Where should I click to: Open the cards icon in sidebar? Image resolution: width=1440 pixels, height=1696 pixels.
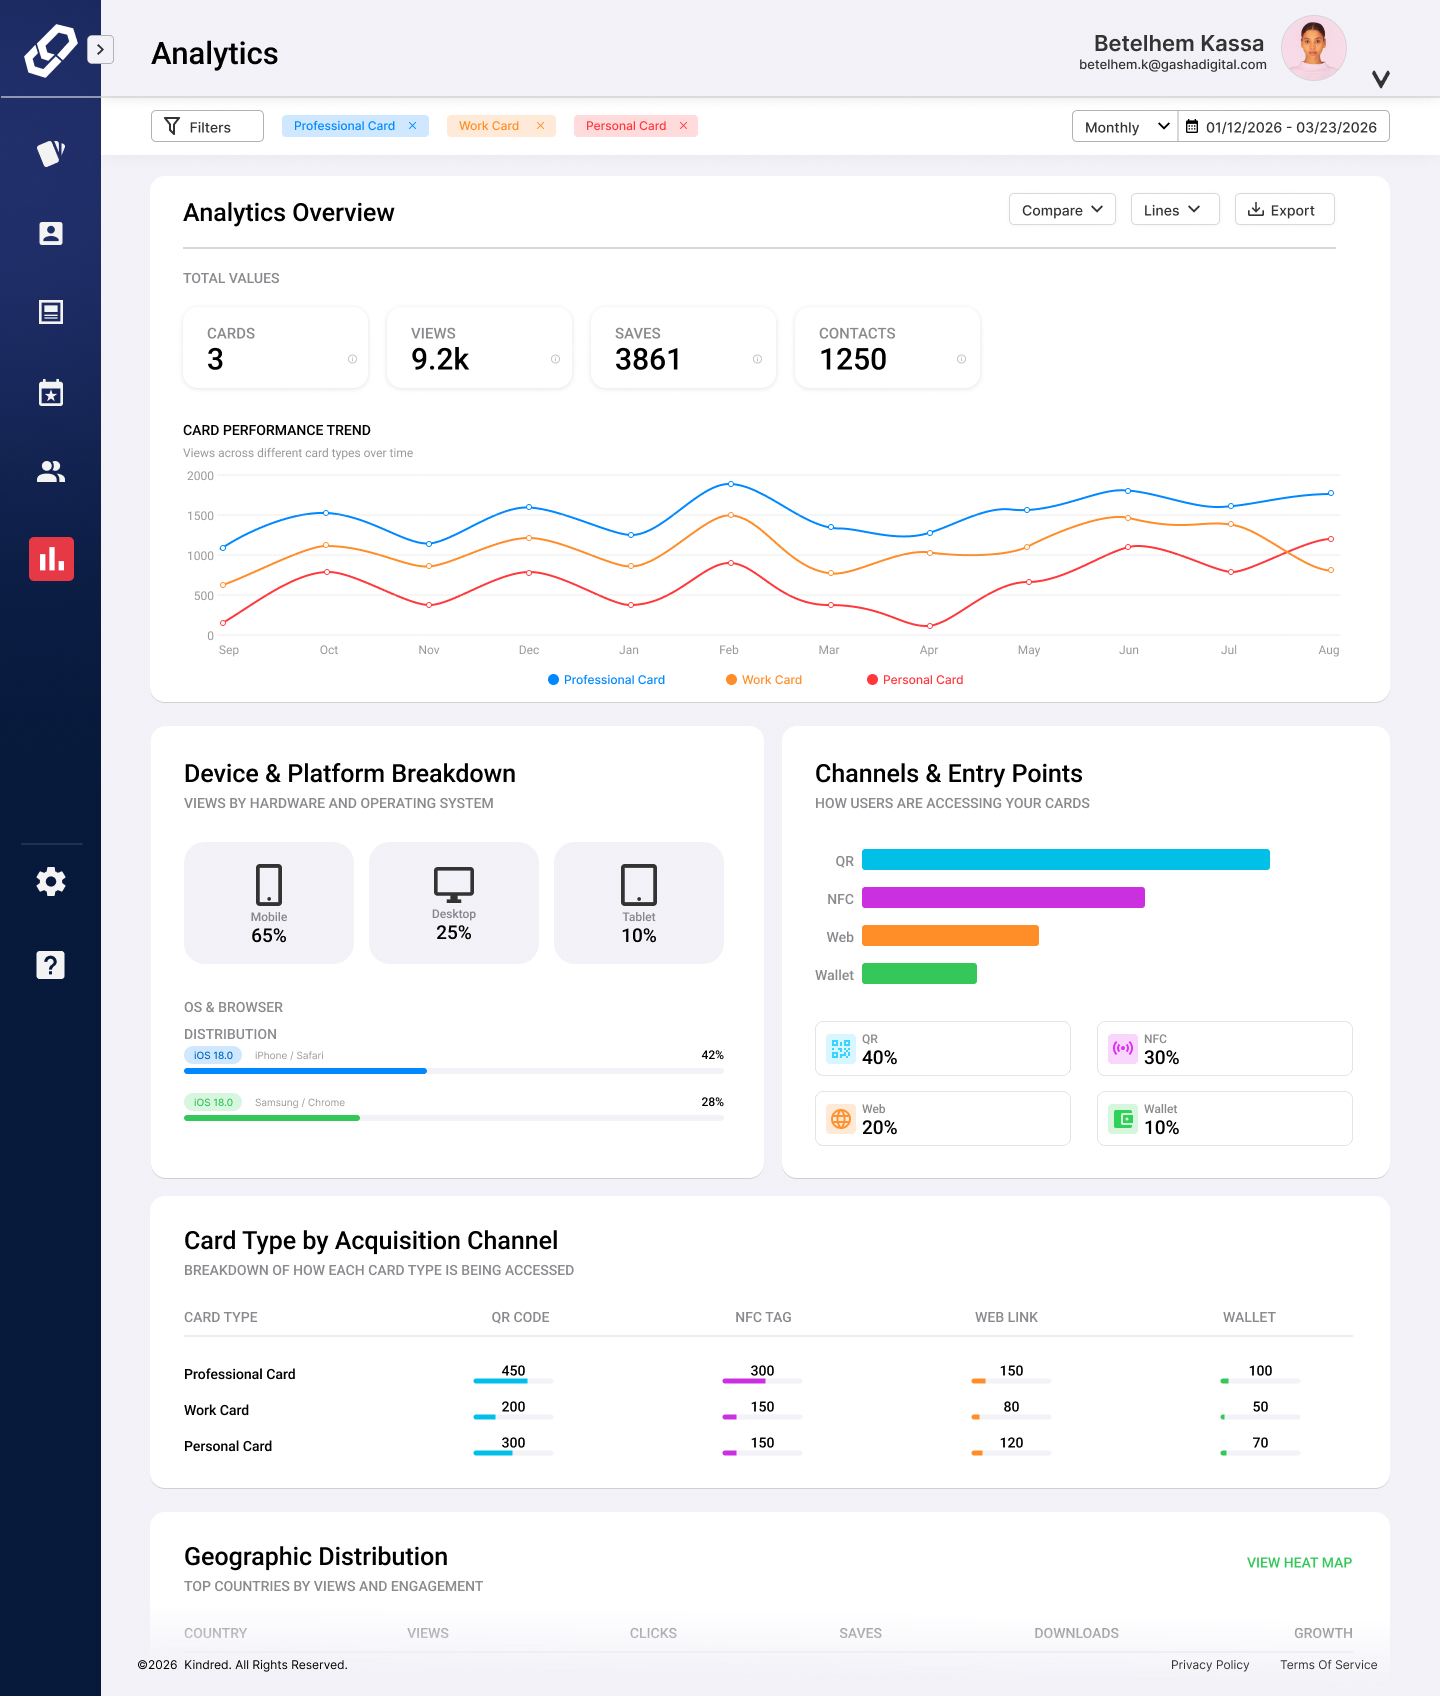coord(50,153)
